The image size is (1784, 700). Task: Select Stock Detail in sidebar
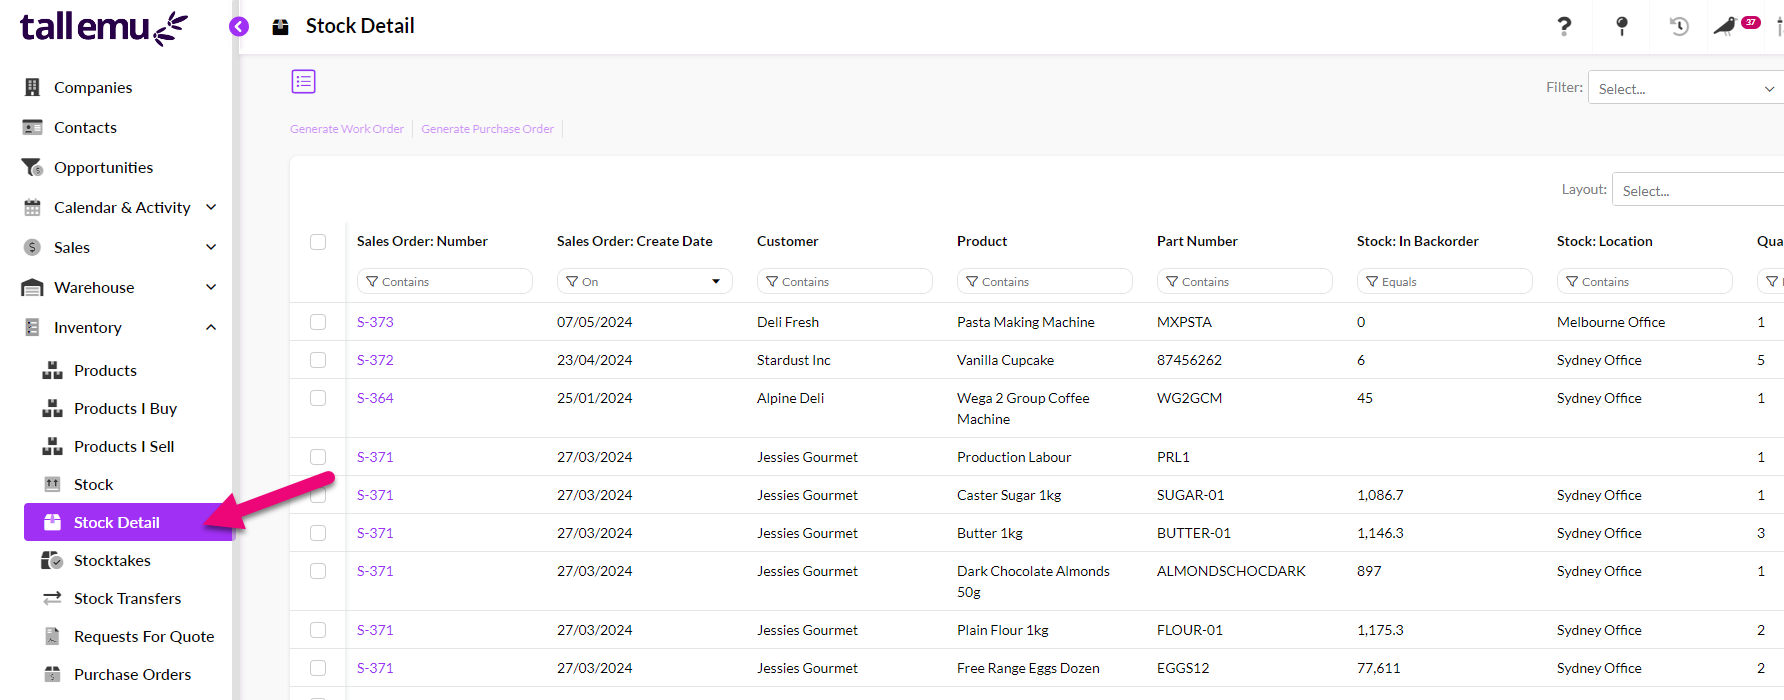129,522
